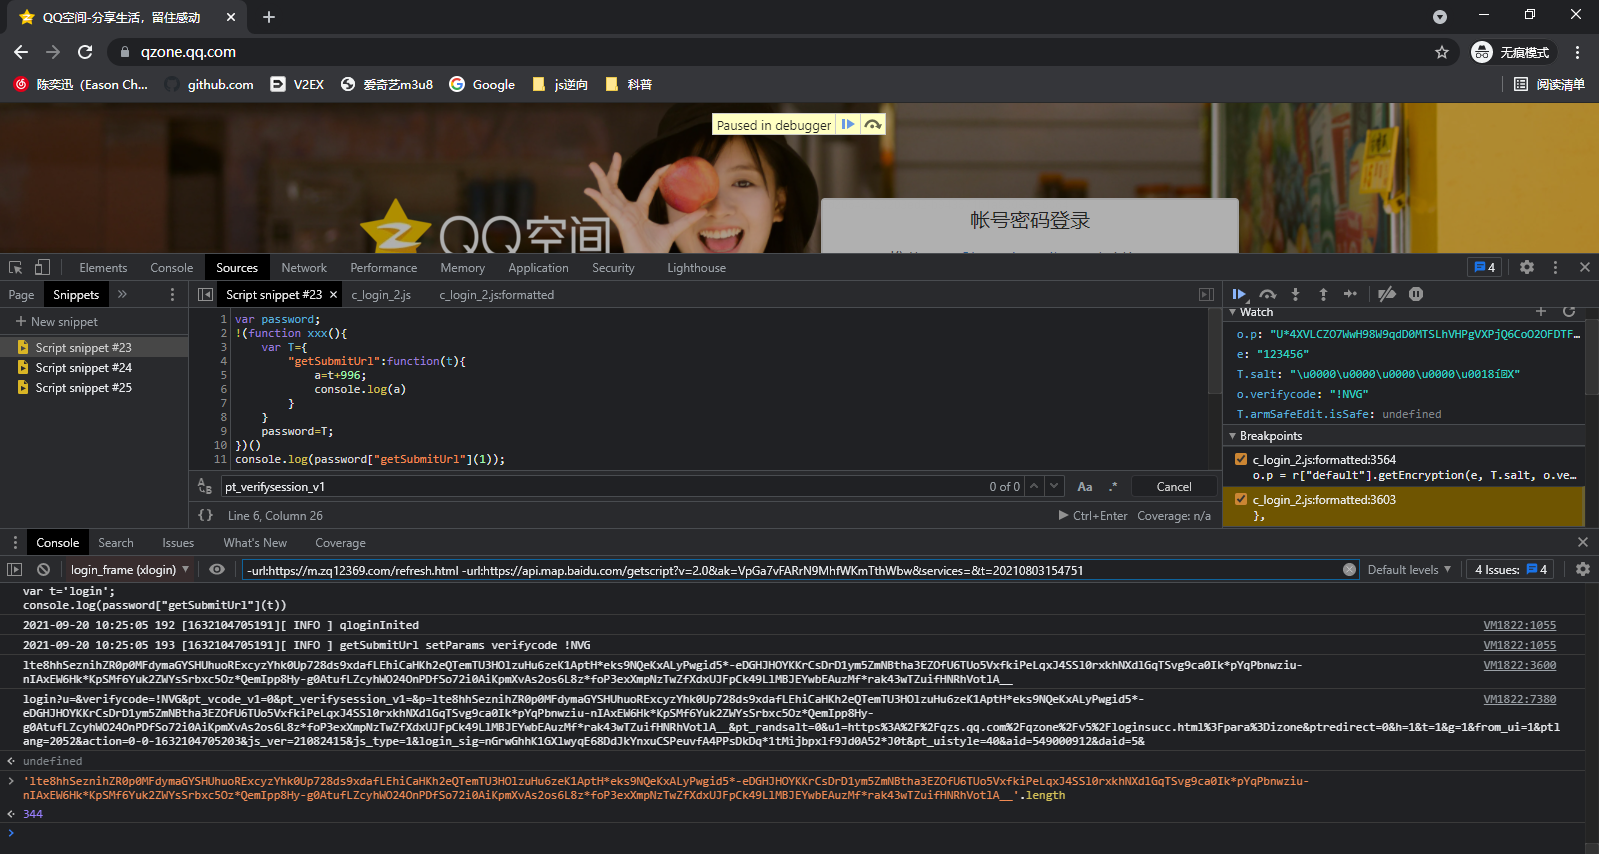
Task: Click the Step icon in debugger toolbar
Action: point(1350,294)
